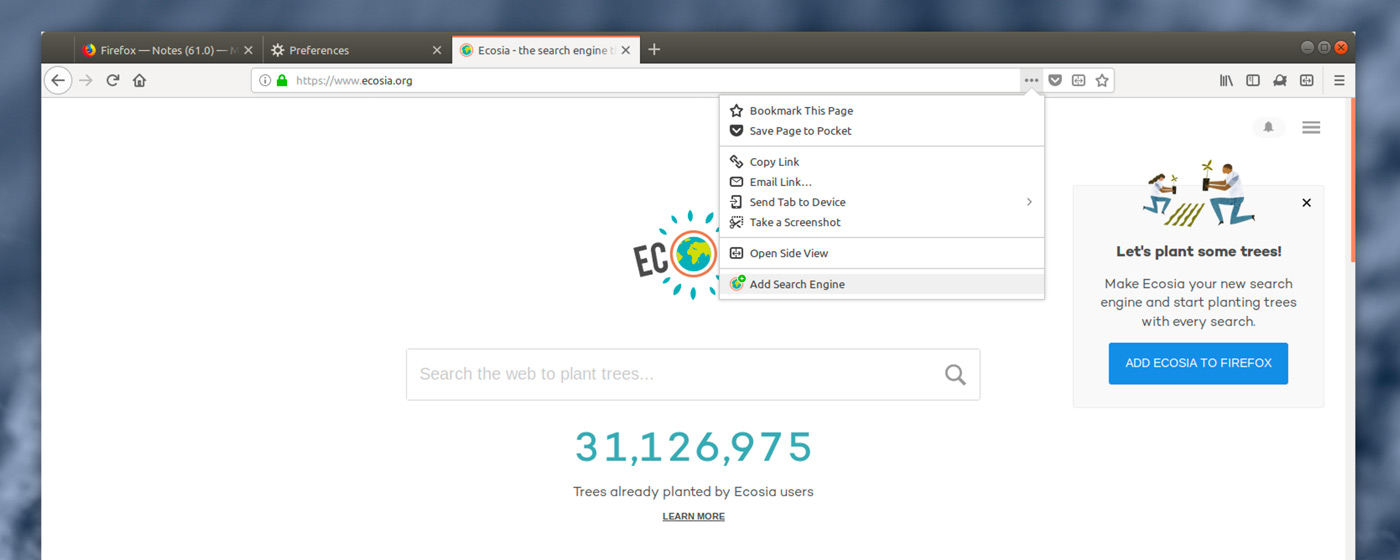Screen dimensions: 1400x560
Task: Close the Firefox Notes tab
Action: click(x=246, y=50)
